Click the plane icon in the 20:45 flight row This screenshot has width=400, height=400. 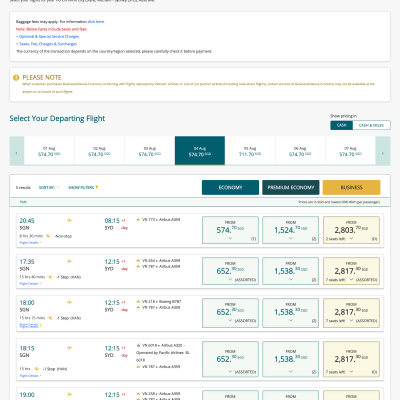[x=69, y=220]
